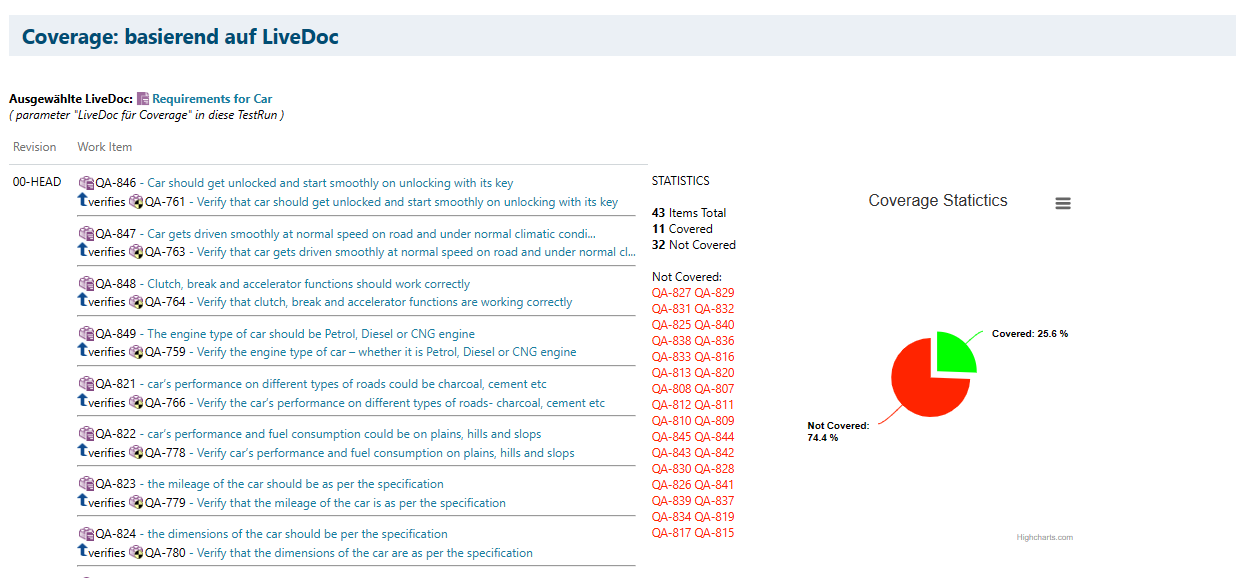This screenshot has height=578, width=1236.
Task: Click the requirement icon next to QA-846
Action: 86,183
